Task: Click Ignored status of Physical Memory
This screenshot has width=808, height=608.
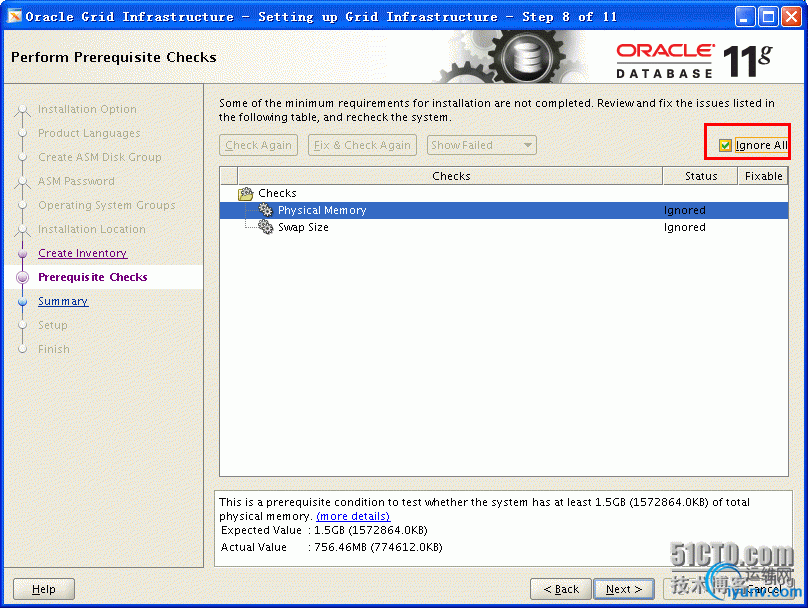Action: (x=684, y=210)
